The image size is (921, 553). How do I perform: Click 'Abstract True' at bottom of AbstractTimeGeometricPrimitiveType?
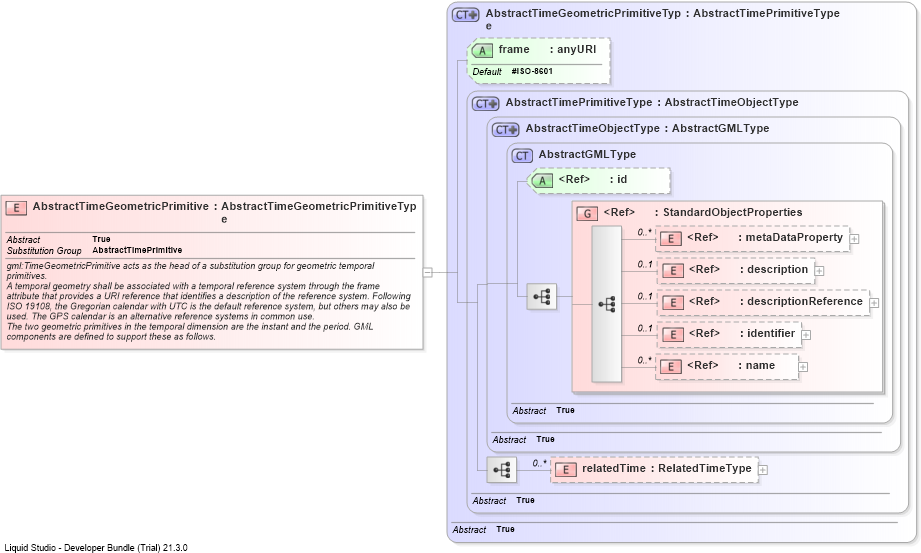click(483, 529)
